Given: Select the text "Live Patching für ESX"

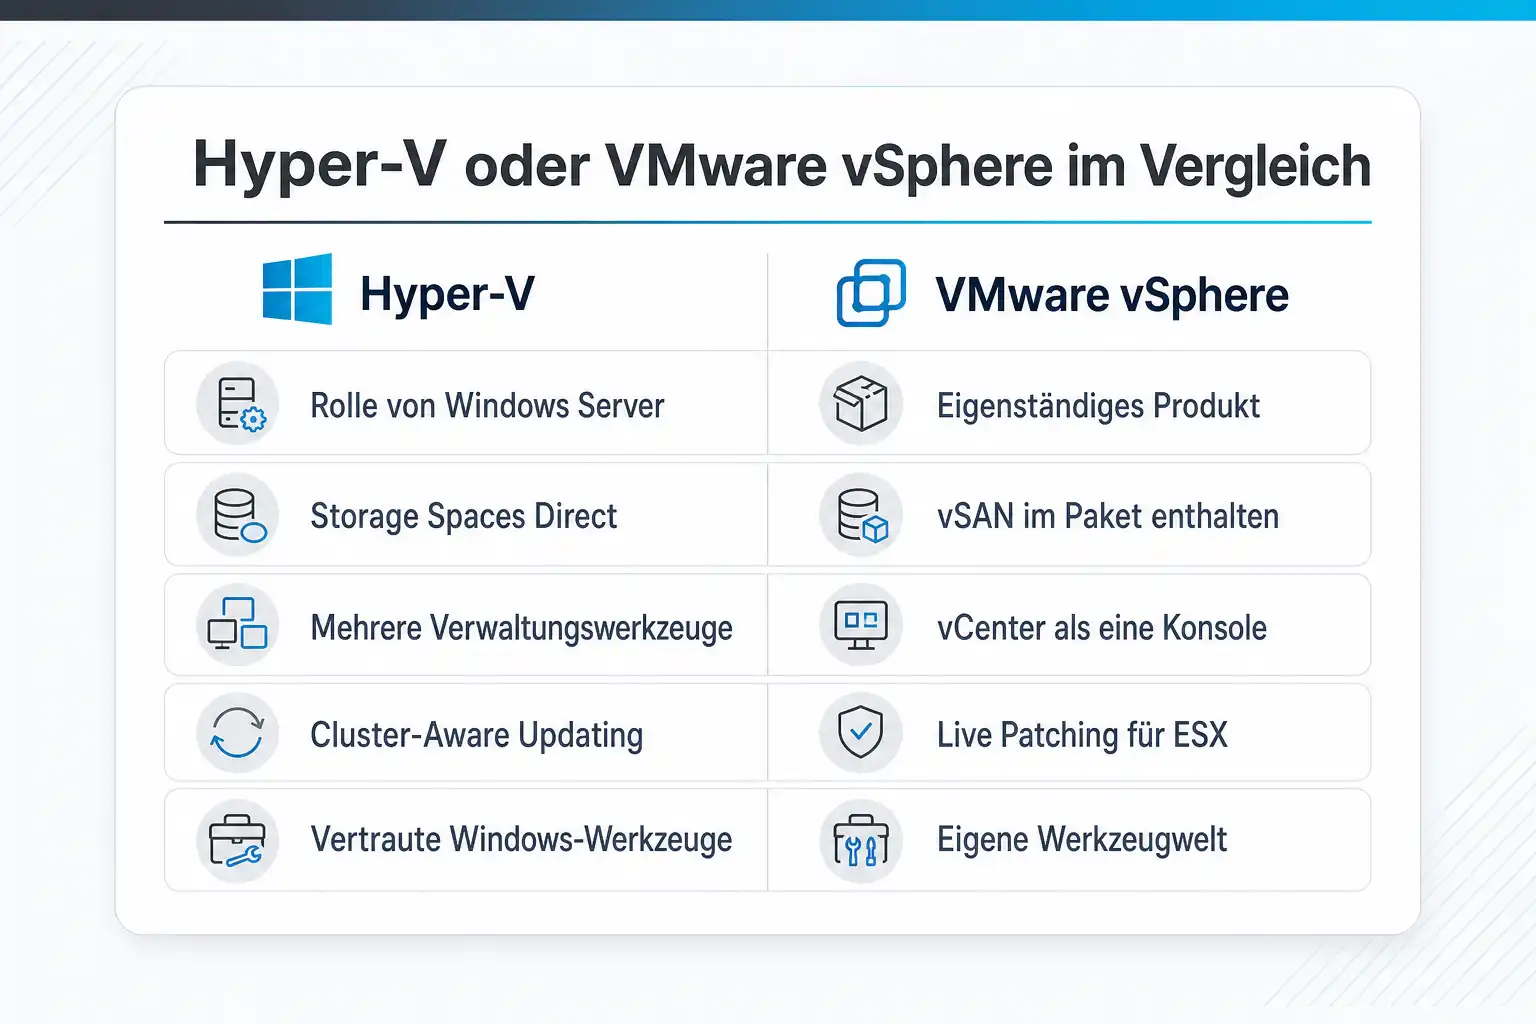Looking at the screenshot, I should [1082, 735].
